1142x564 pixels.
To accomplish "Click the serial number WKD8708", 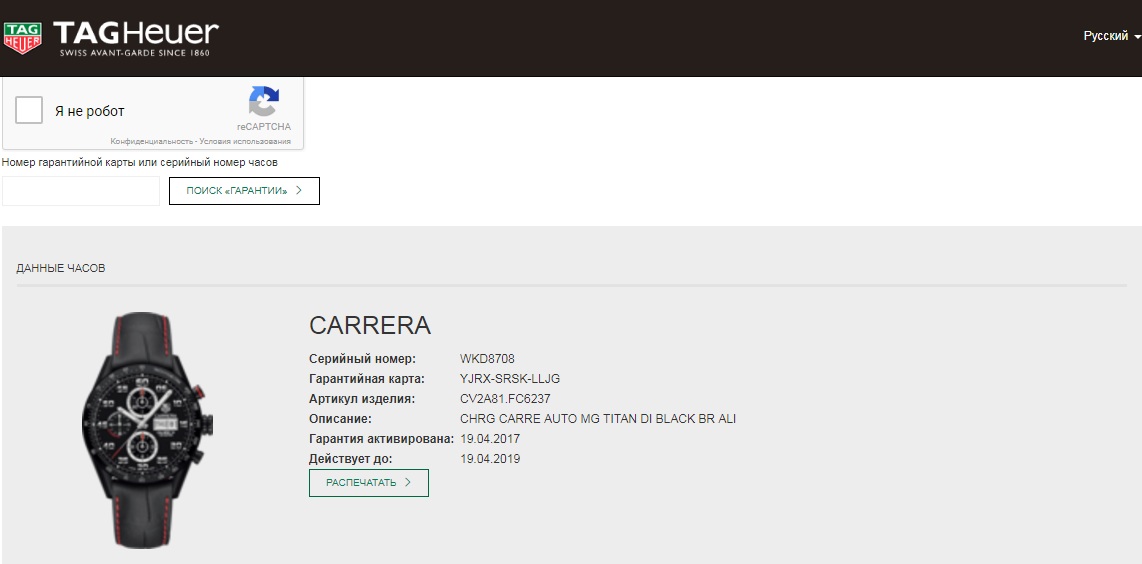I will [487, 359].
